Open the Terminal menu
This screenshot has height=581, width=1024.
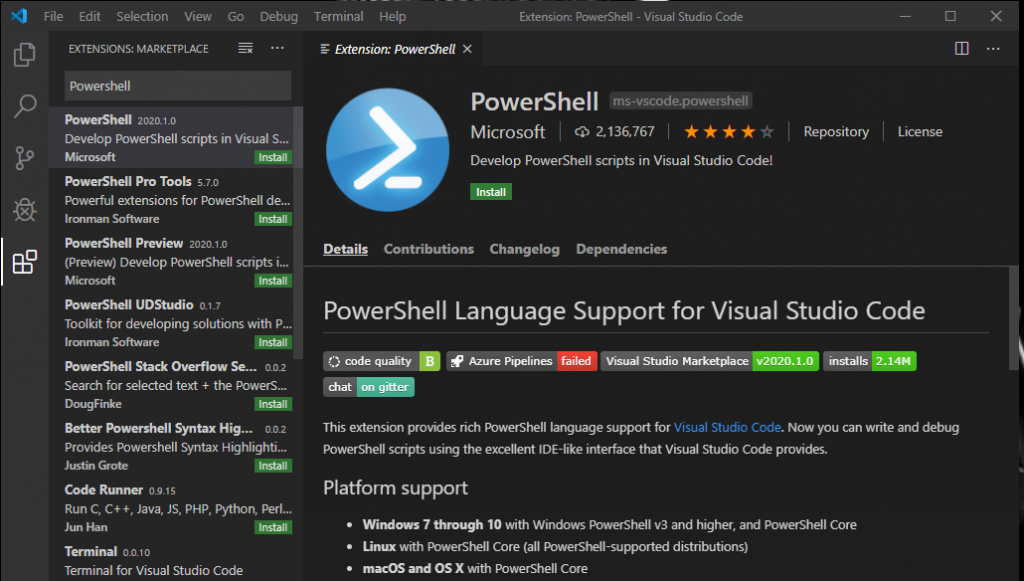pyautogui.click(x=338, y=16)
